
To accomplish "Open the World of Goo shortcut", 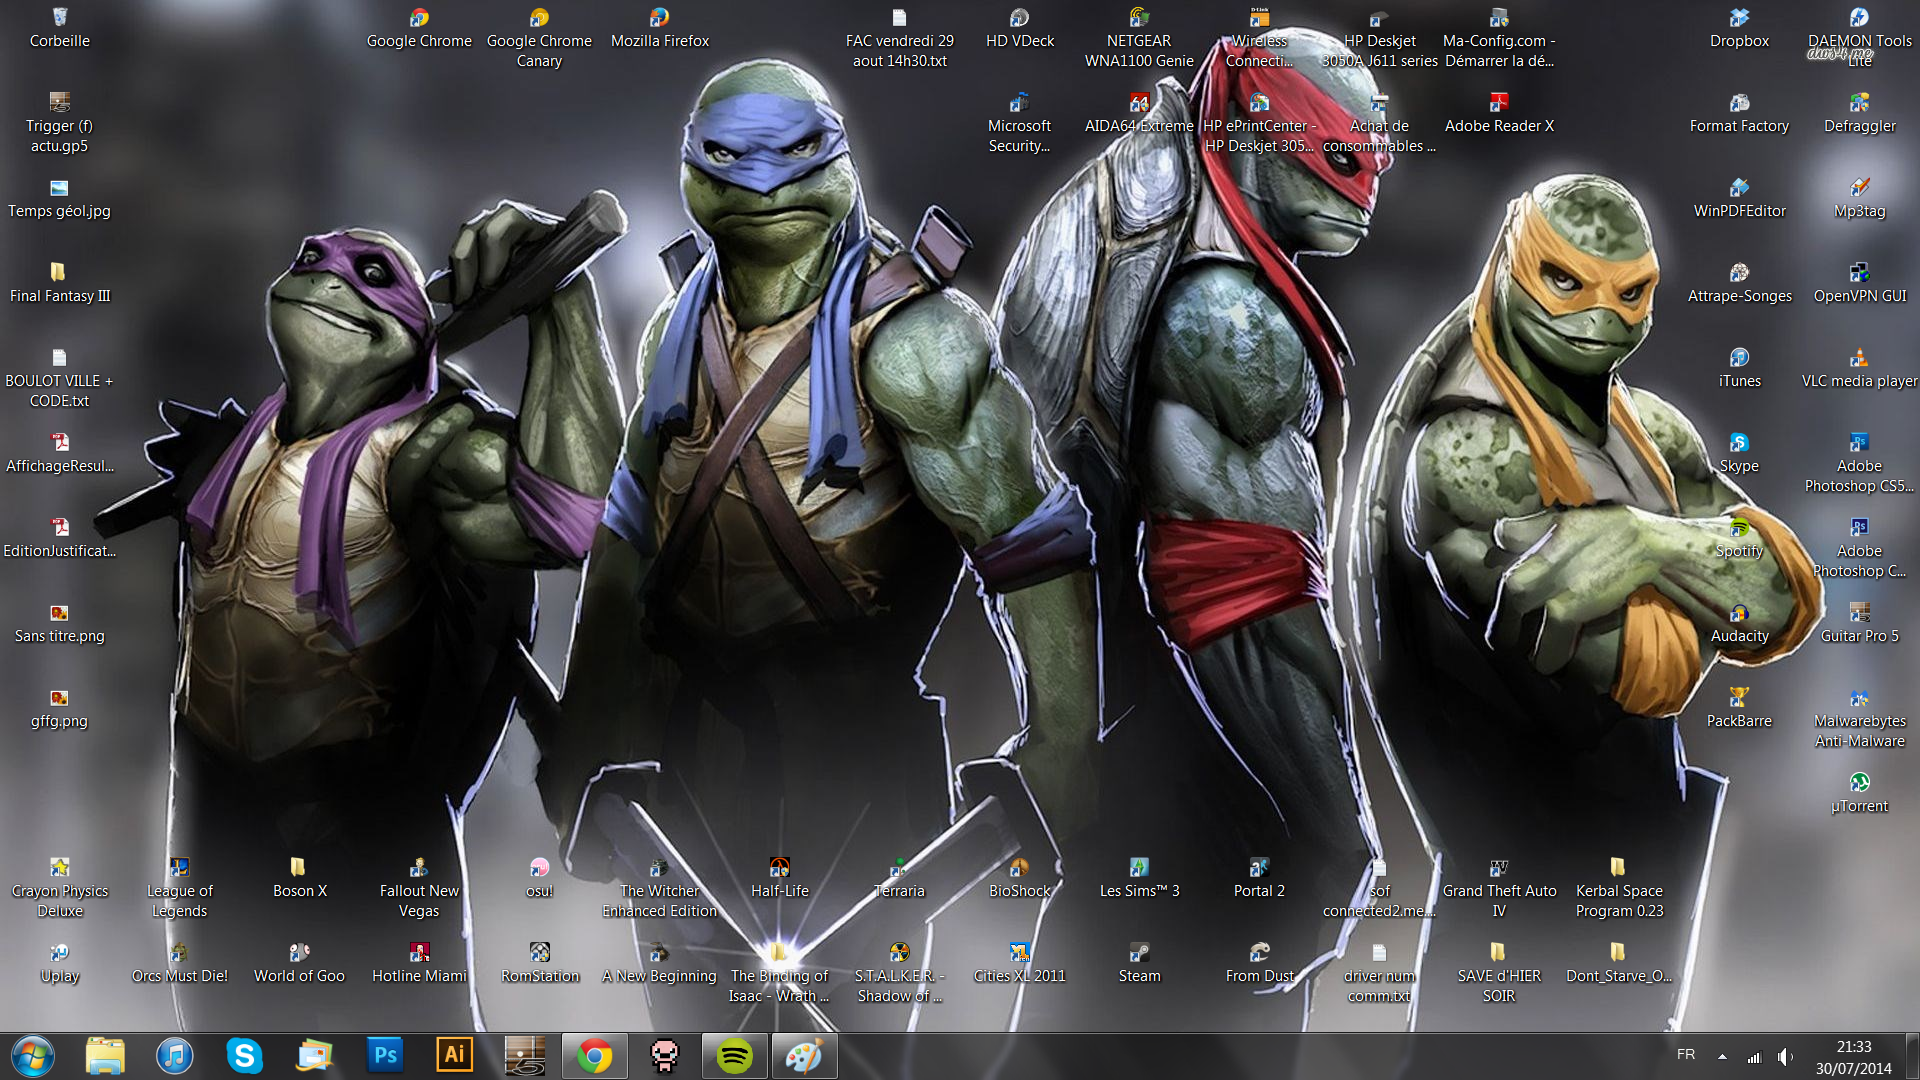I will (x=299, y=963).
